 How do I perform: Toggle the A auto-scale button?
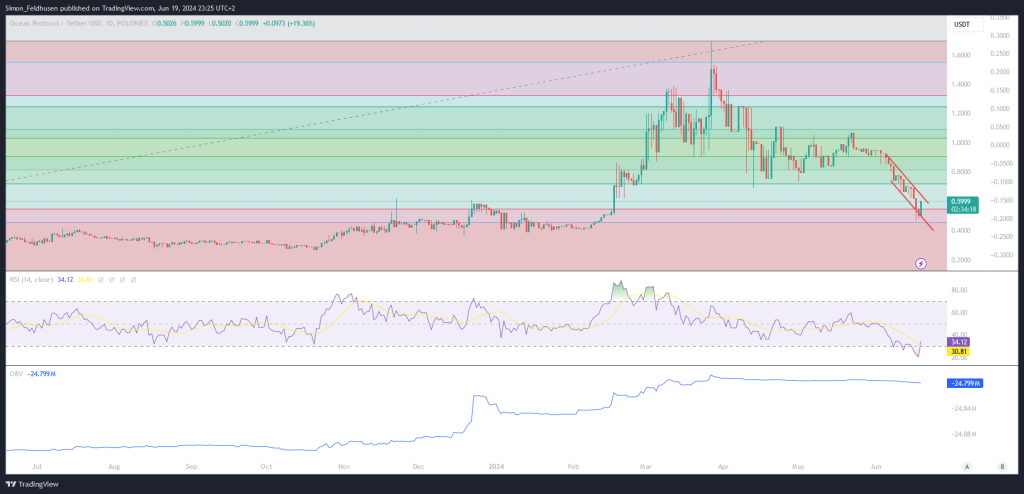tap(966, 467)
